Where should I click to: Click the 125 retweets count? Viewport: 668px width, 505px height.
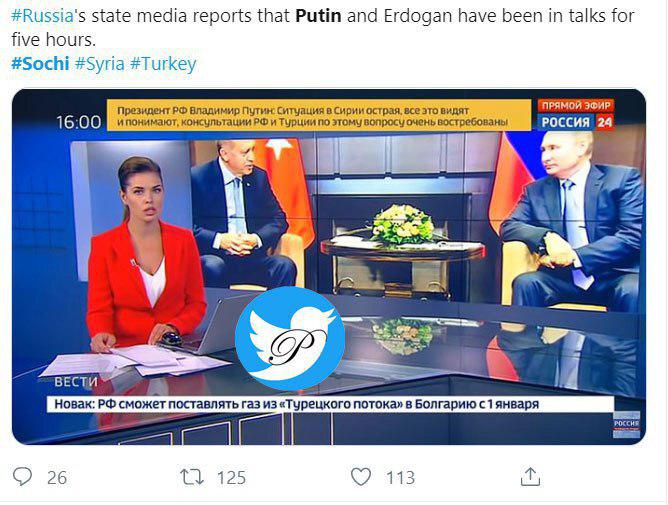click(231, 478)
